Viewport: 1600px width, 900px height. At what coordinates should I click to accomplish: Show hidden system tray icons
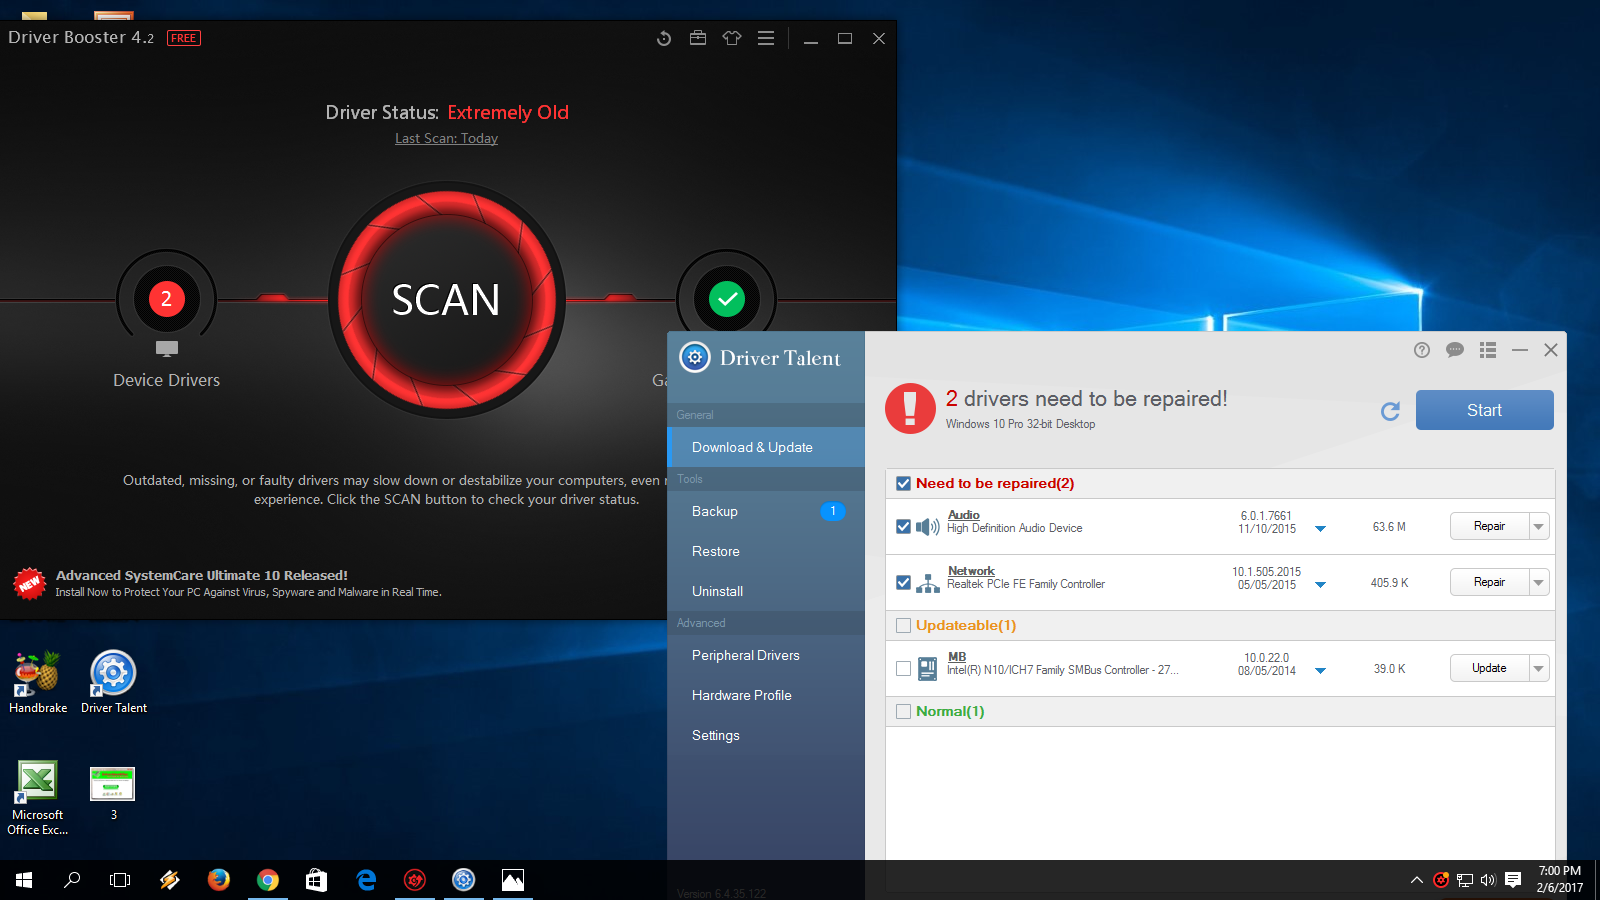[1416, 880]
